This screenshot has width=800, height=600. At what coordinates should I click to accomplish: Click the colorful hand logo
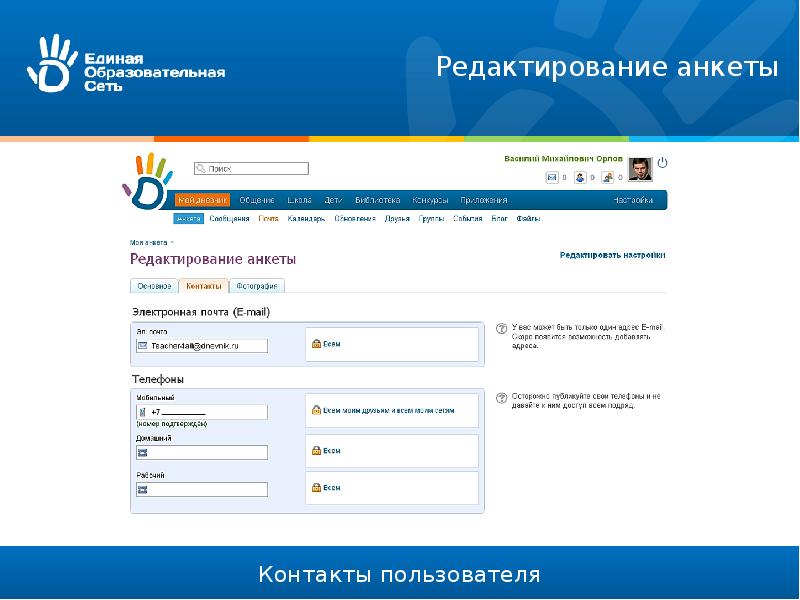pos(146,181)
